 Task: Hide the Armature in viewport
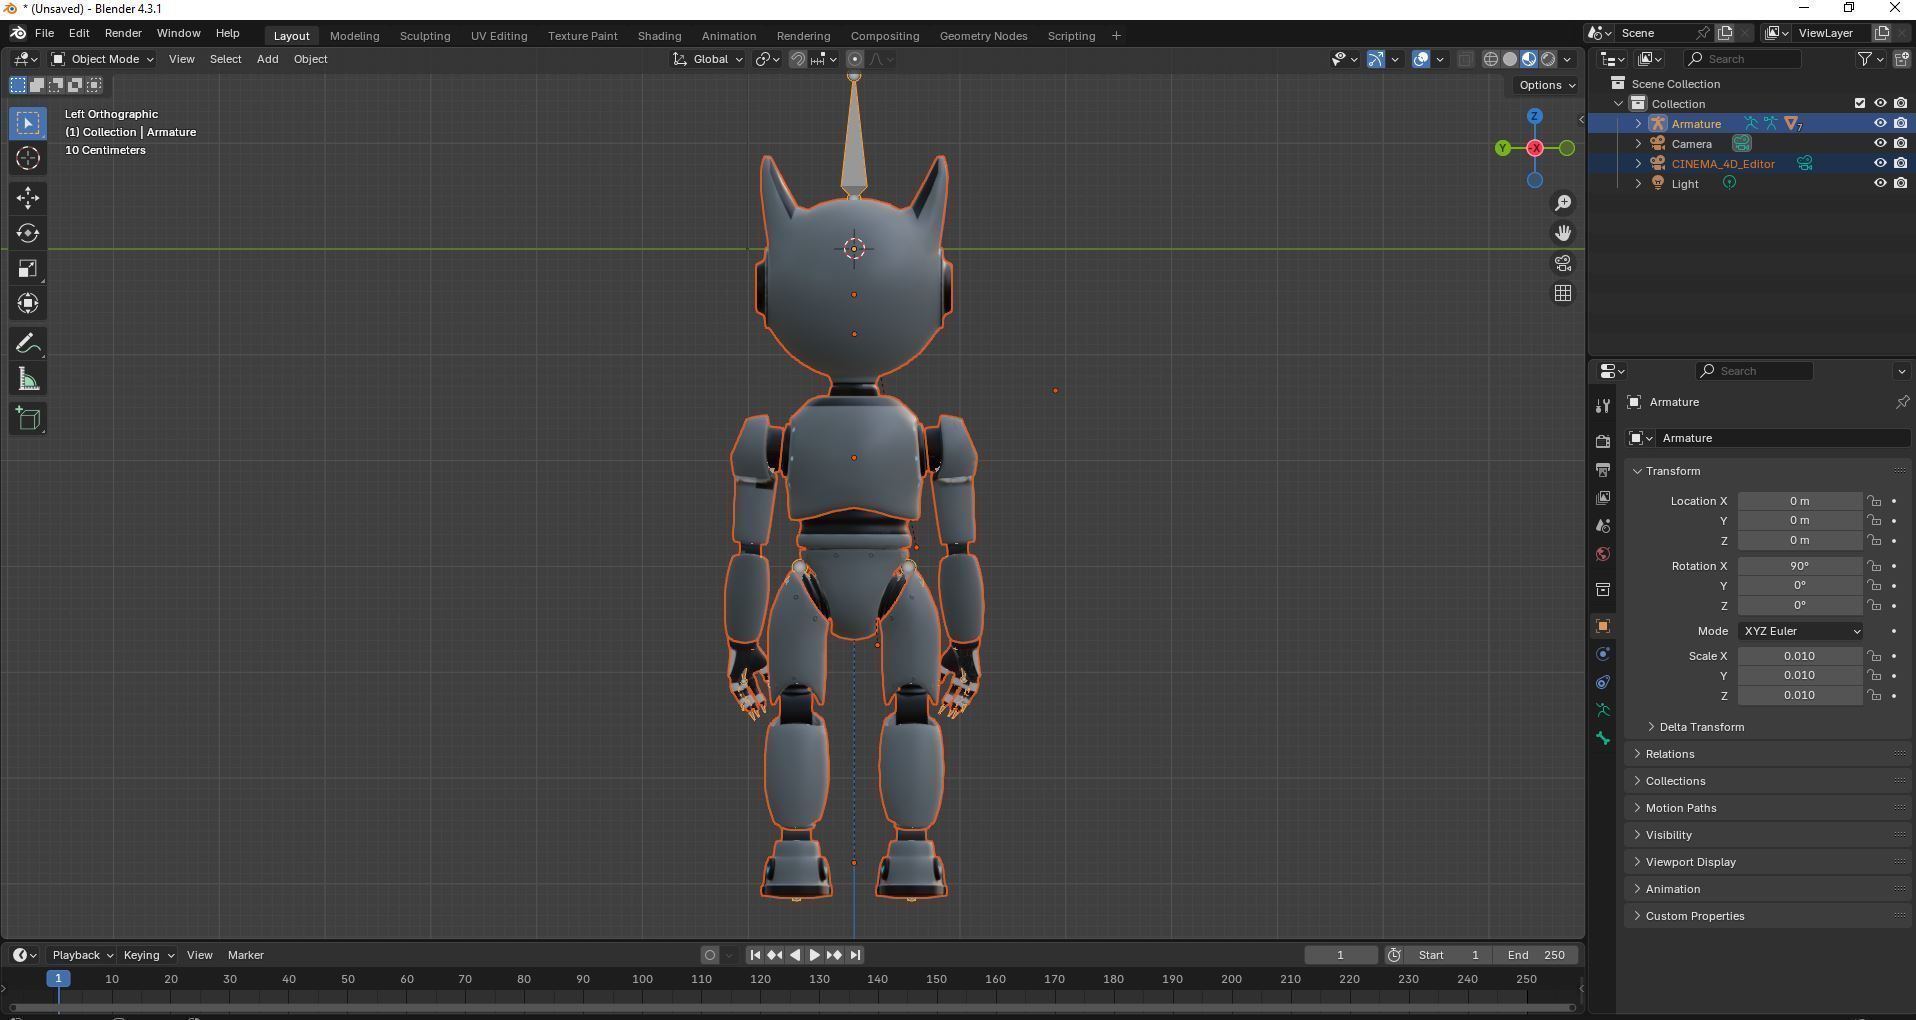1880,123
